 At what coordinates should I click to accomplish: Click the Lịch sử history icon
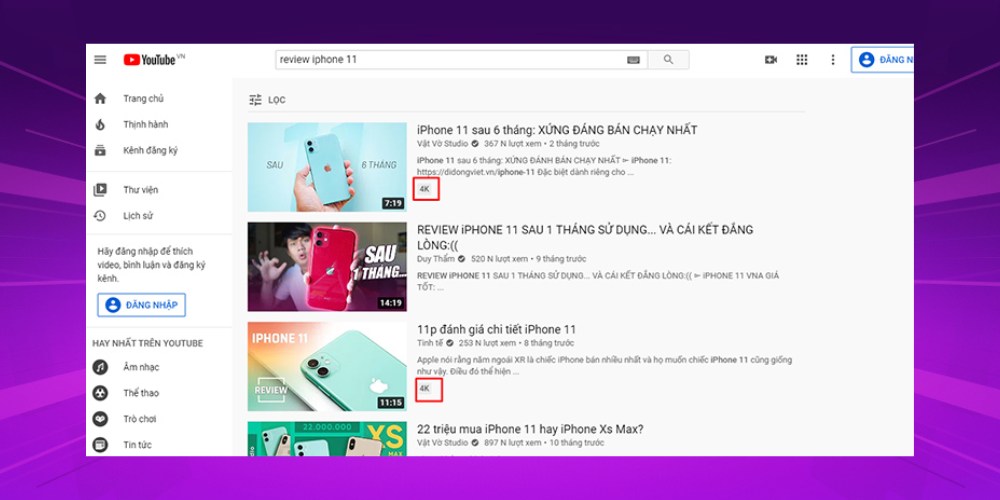pos(100,216)
